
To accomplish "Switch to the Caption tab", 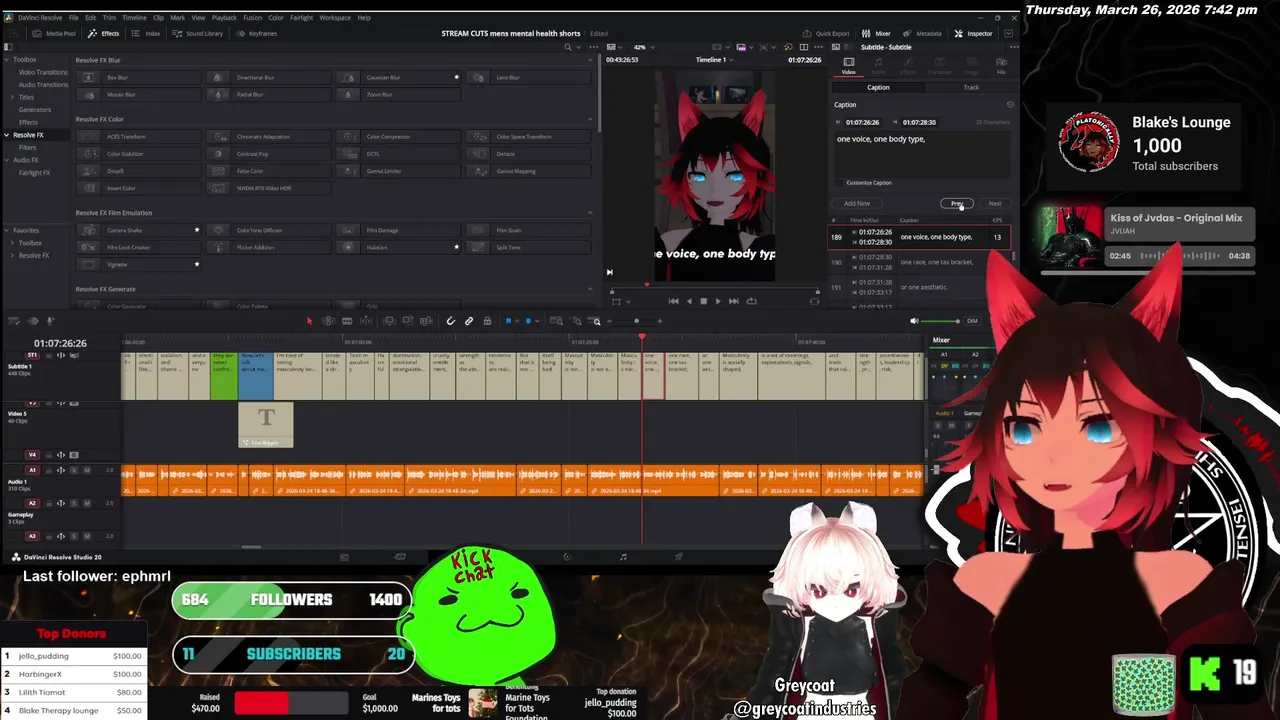I will [x=878, y=87].
